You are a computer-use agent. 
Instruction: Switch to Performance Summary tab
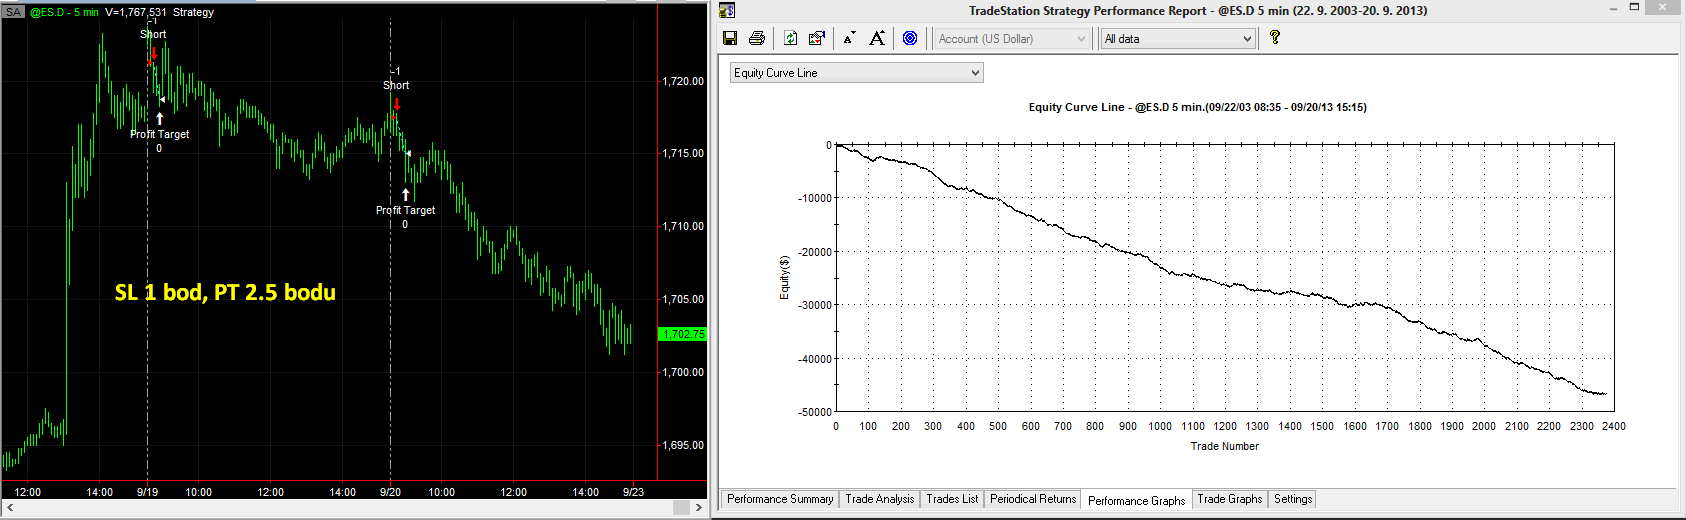click(780, 499)
